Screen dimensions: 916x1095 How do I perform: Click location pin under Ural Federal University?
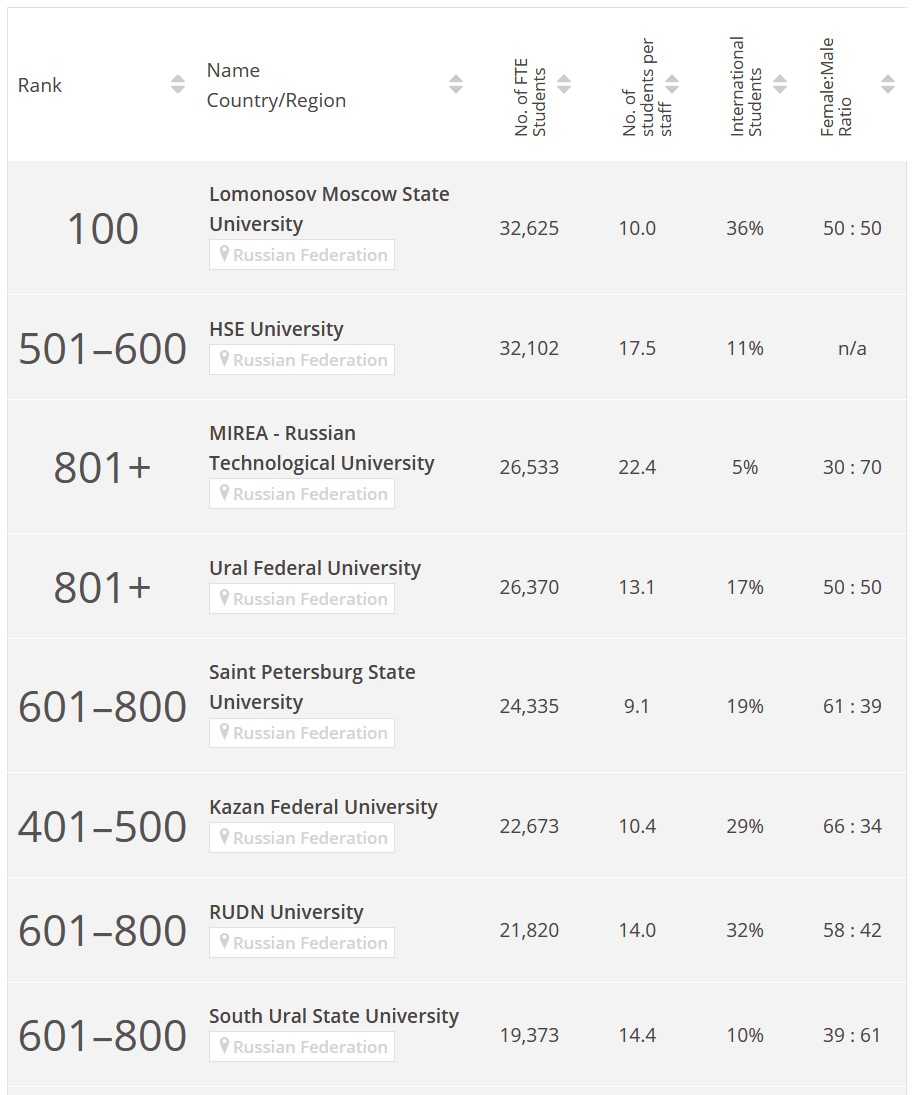pyautogui.click(x=225, y=599)
